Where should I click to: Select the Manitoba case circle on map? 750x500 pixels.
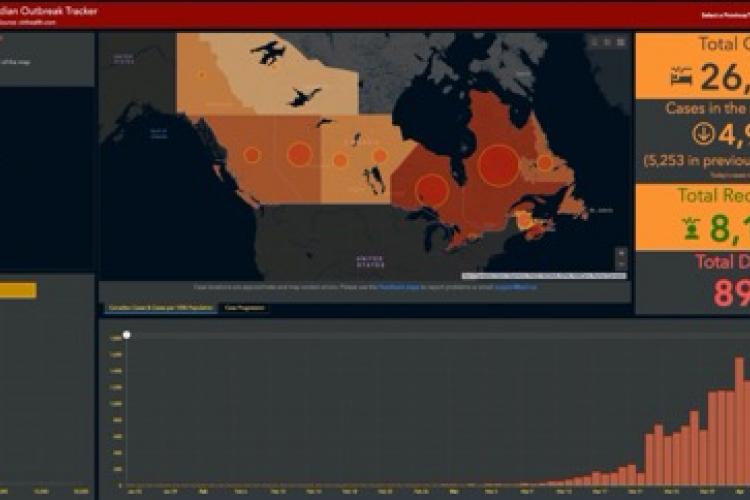(380, 156)
